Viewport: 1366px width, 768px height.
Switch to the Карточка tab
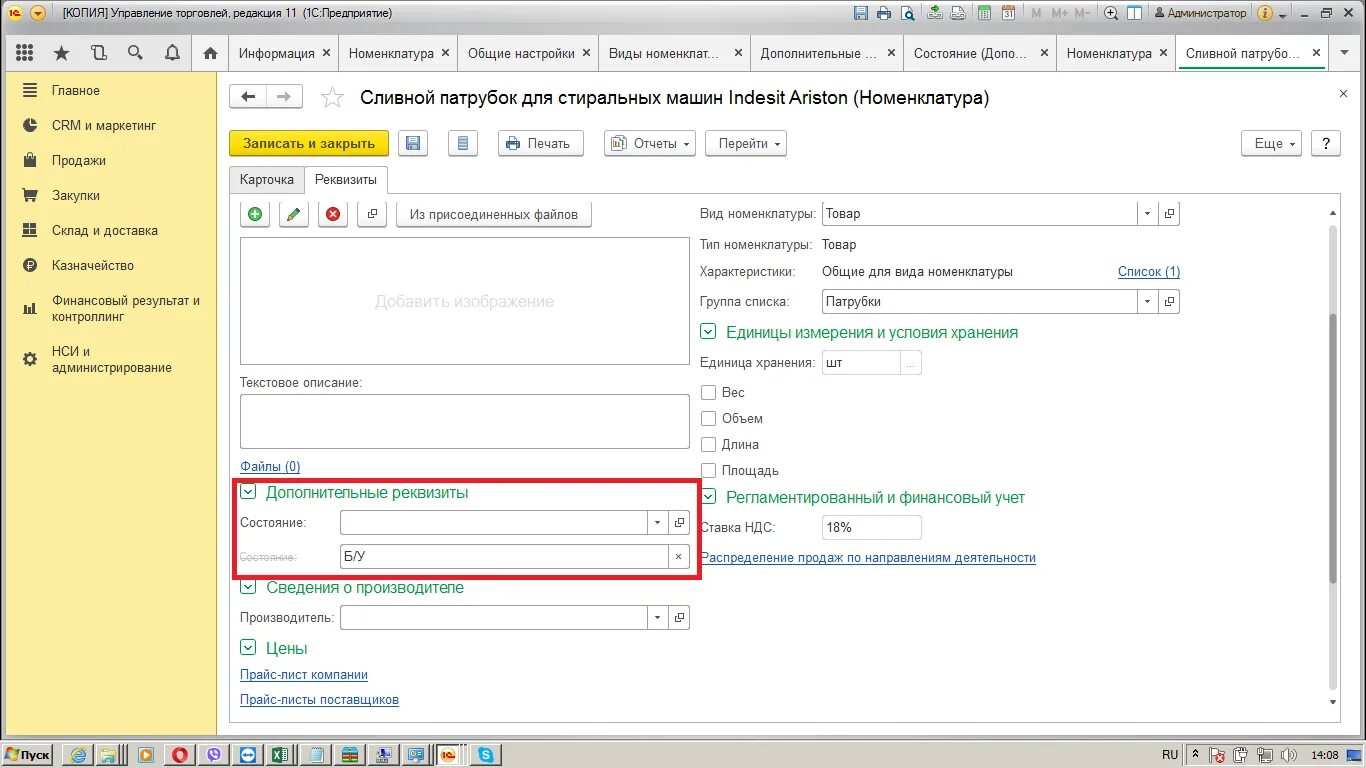tap(267, 179)
